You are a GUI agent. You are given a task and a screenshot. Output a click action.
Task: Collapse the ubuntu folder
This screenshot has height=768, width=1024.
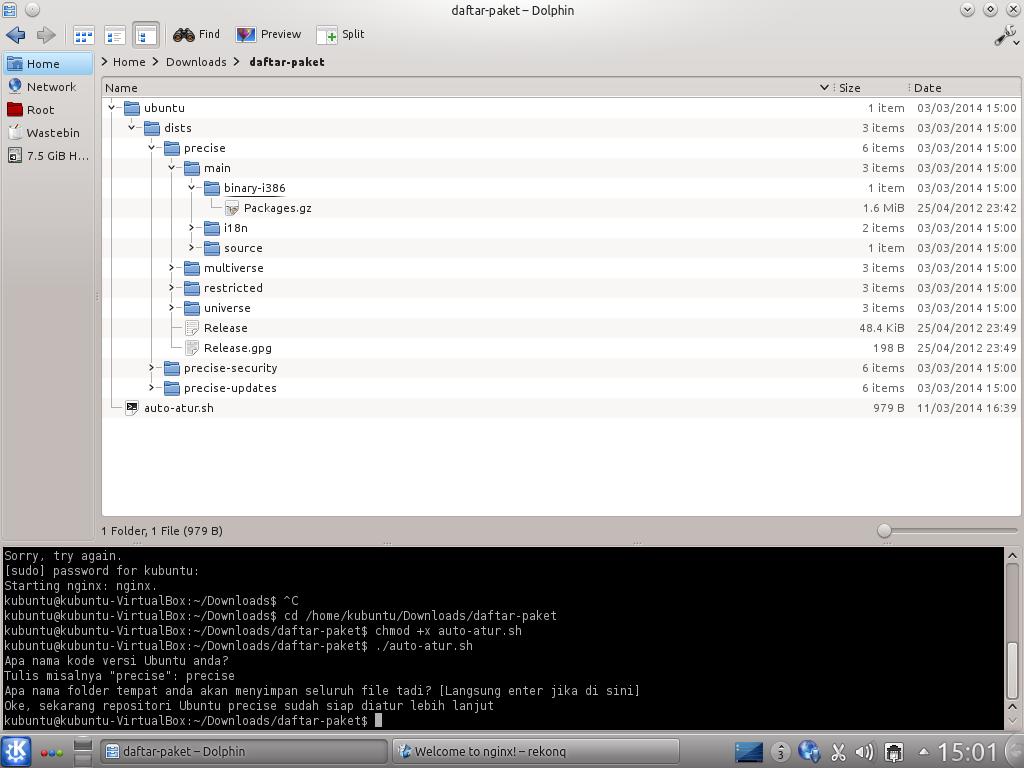pyautogui.click(x=112, y=108)
